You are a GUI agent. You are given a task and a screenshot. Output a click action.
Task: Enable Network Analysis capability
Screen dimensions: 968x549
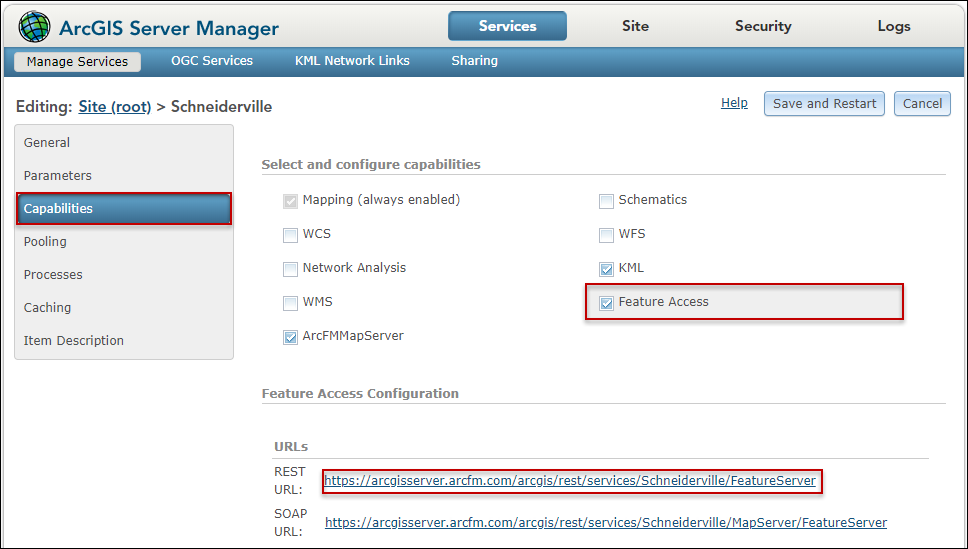[x=290, y=269]
